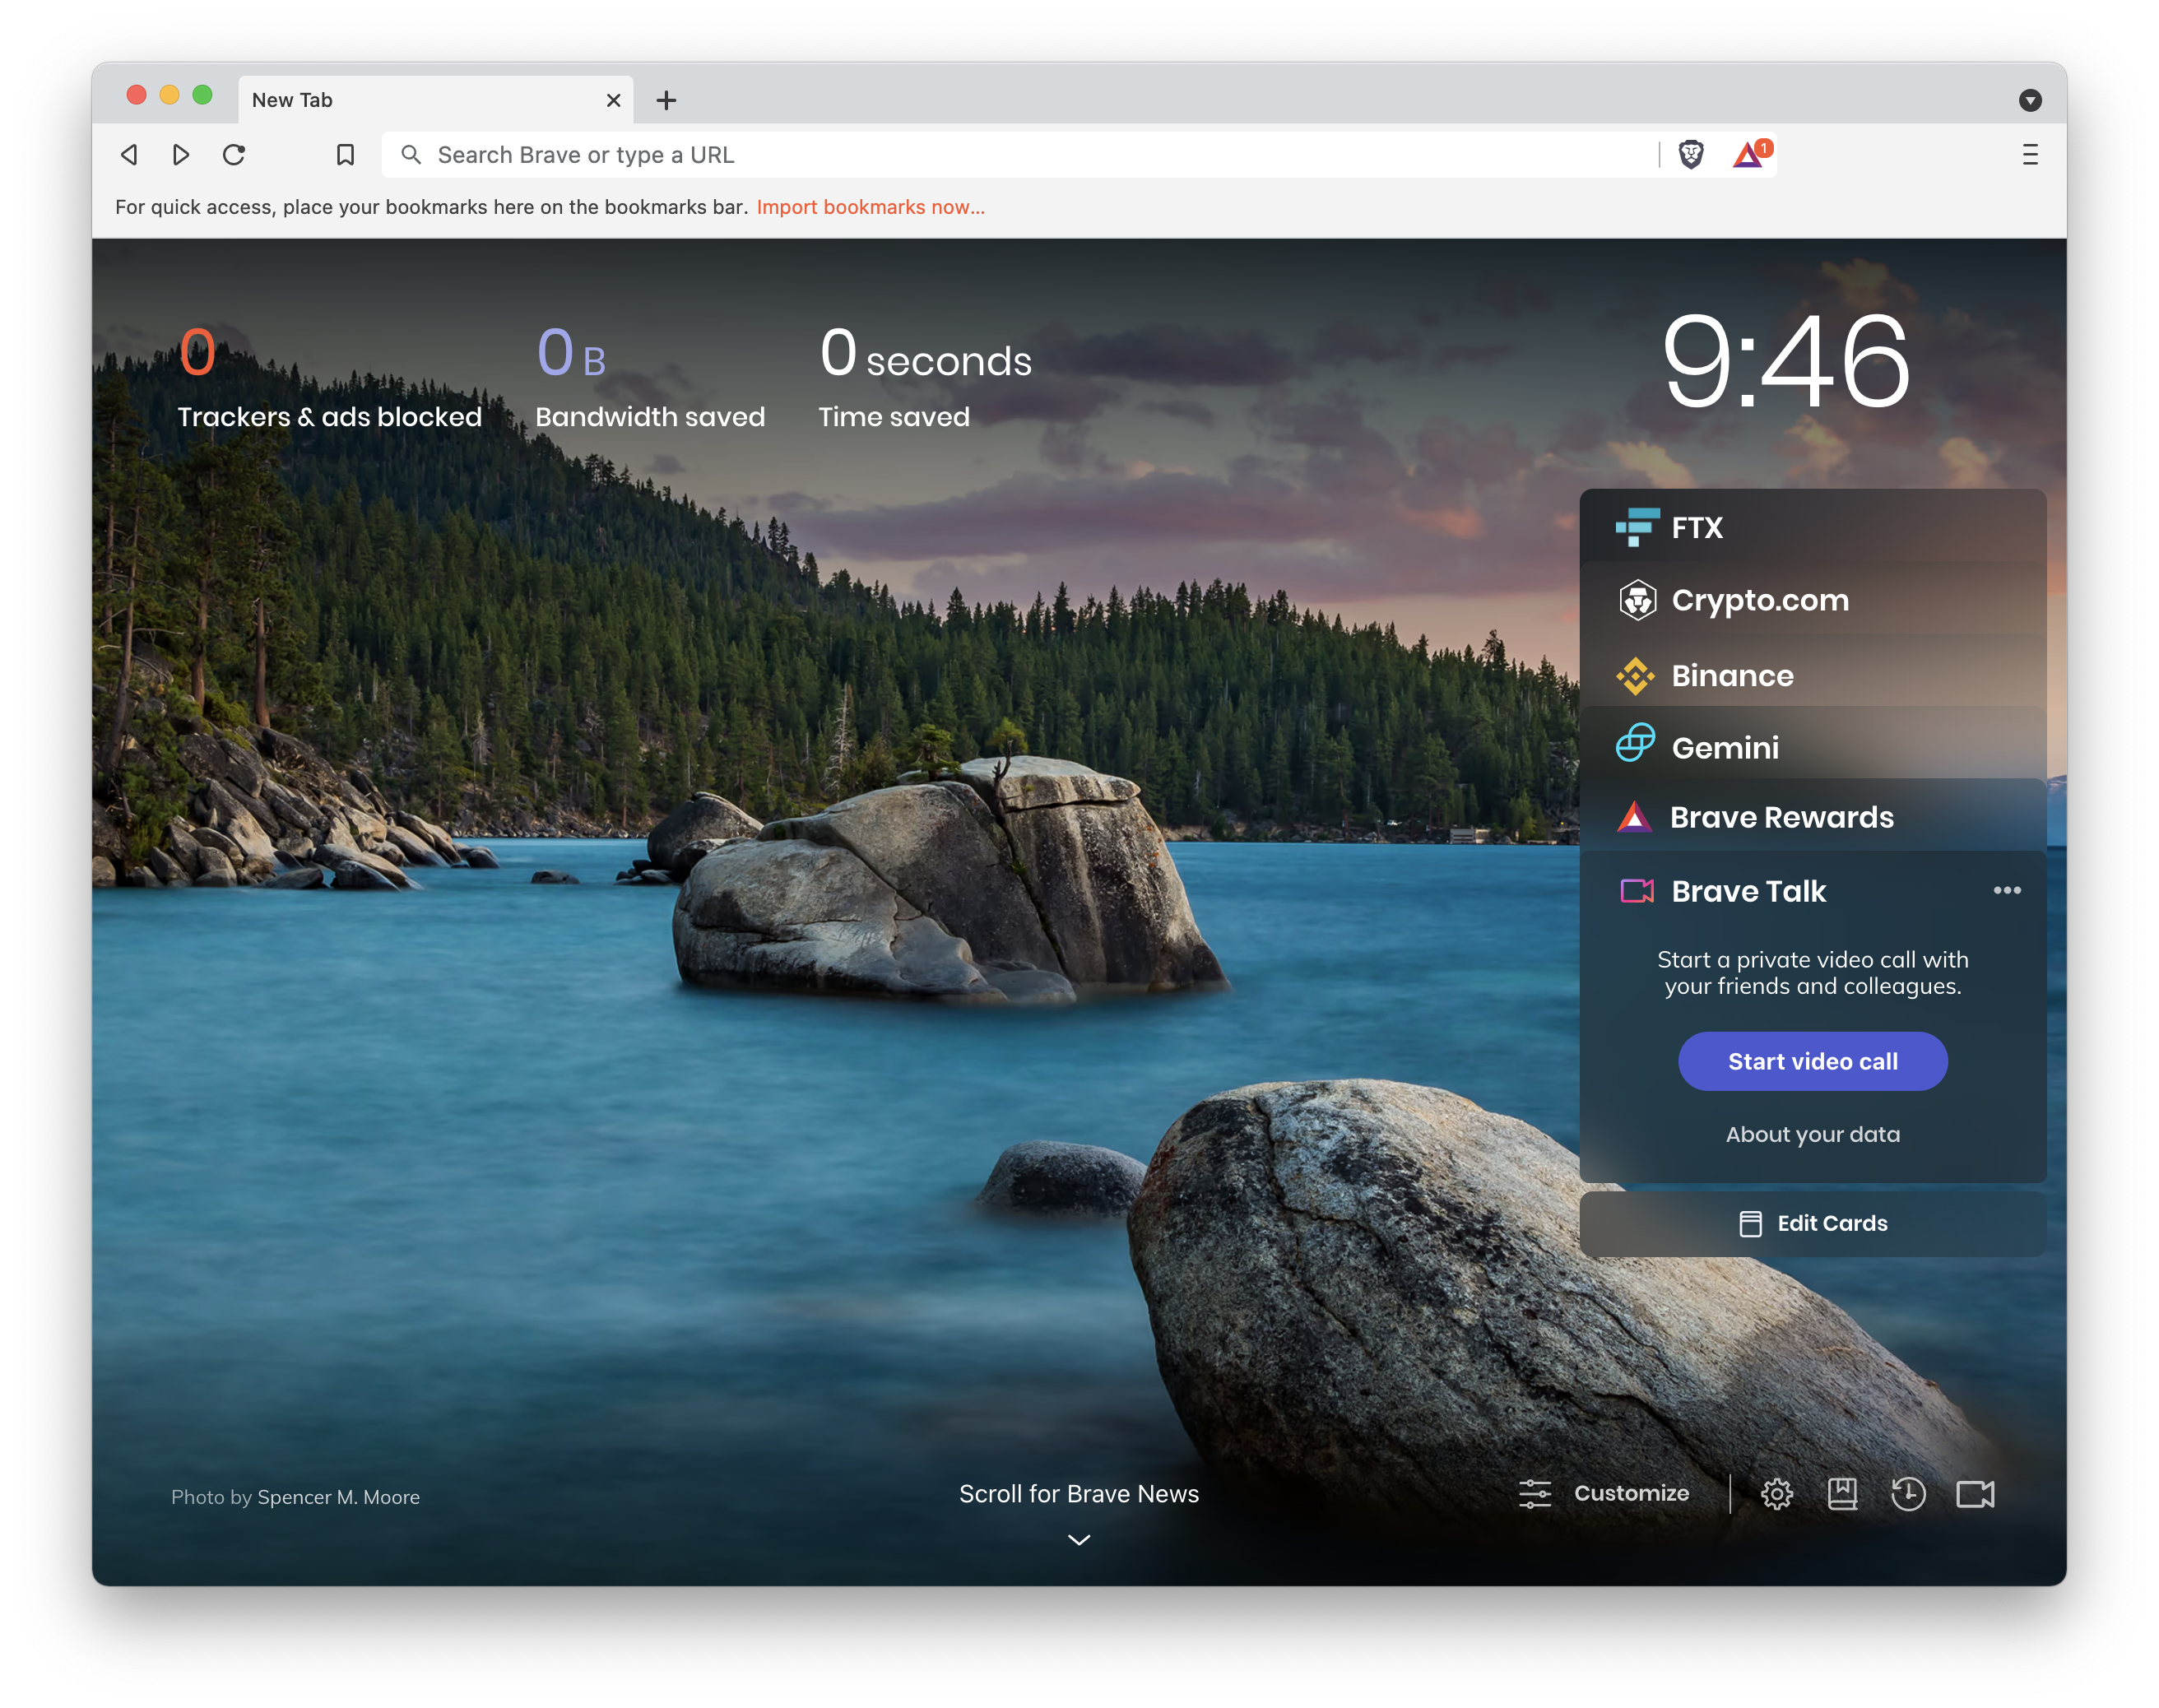Open photographer Spencer M. Moore link

point(338,1497)
